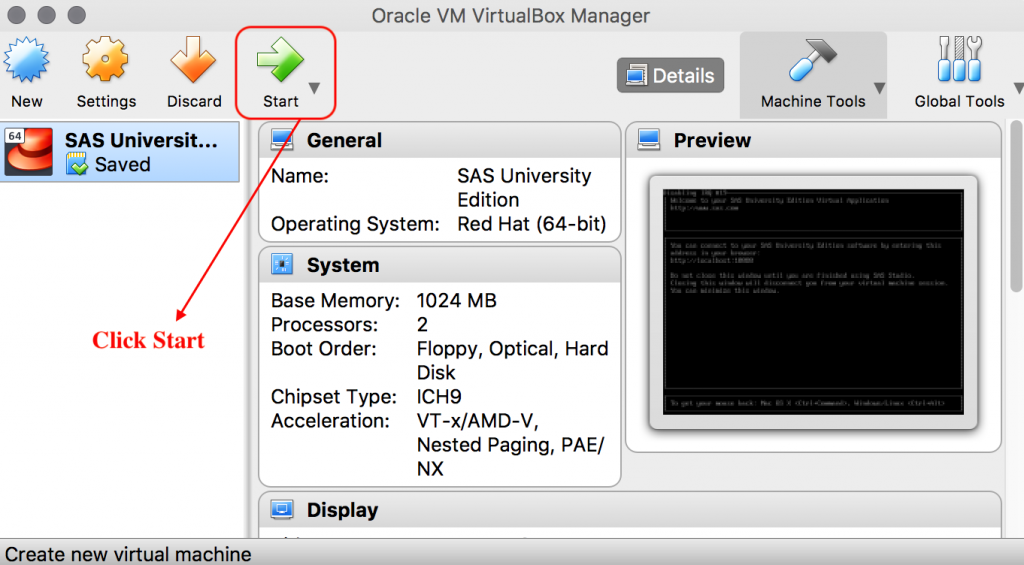Open Machine Tools hammer icon
1024x565 pixels.
812,59
